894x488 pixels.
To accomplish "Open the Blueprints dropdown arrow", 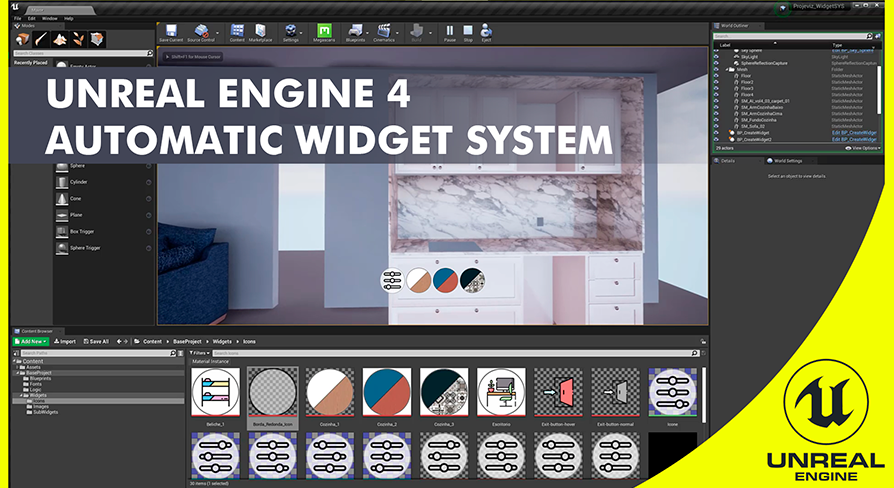I will click(x=367, y=33).
